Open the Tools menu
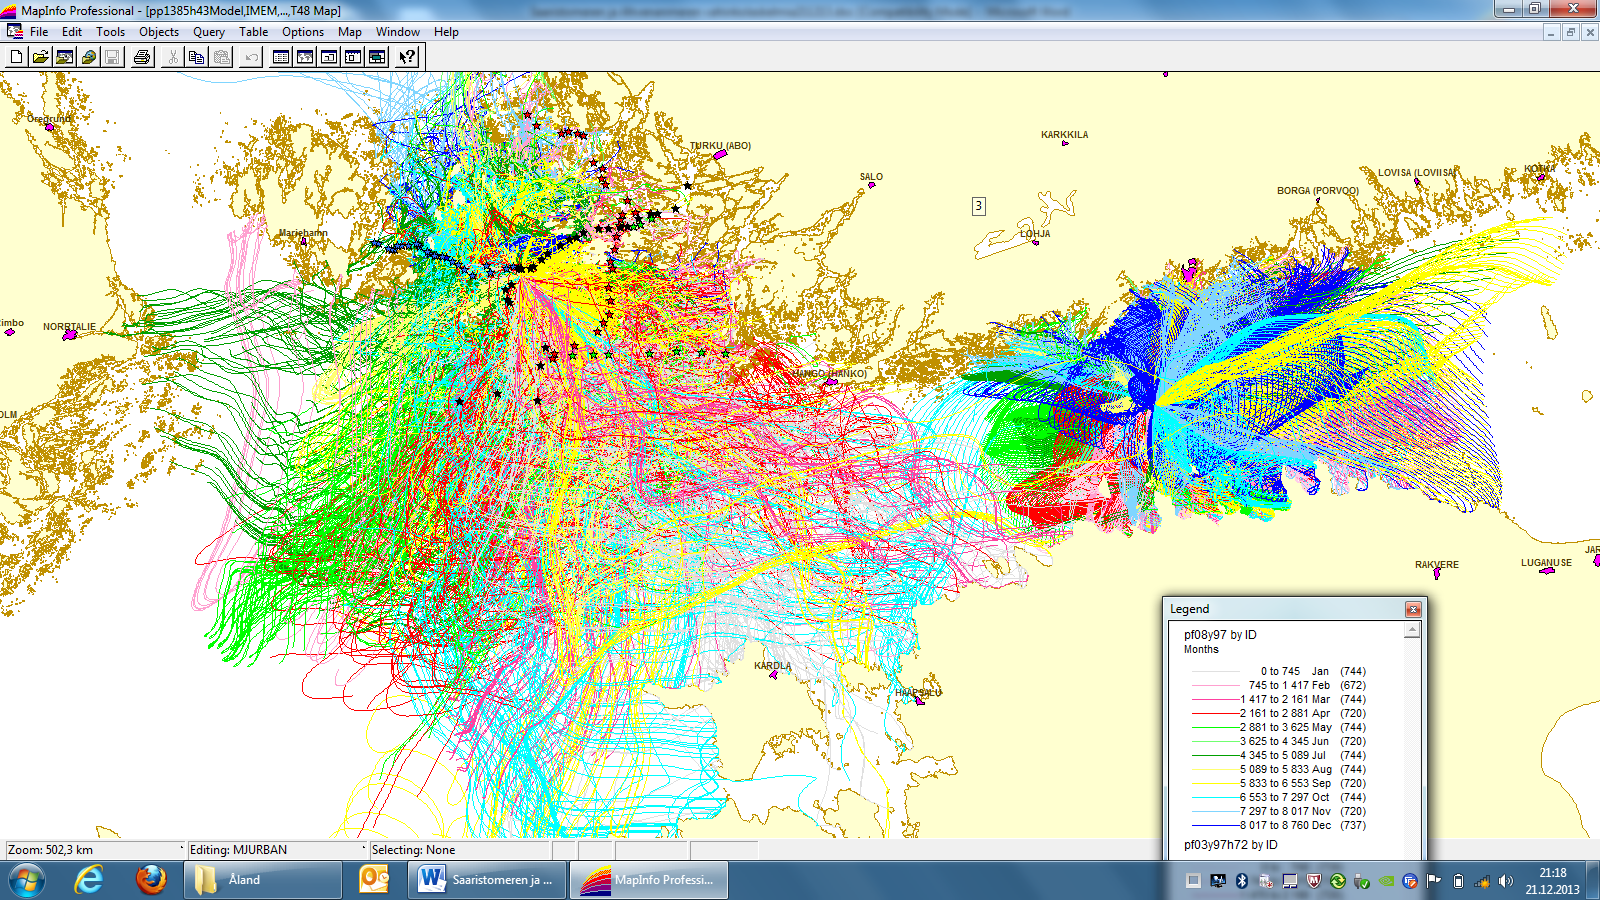1600x900 pixels. (110, 32)
